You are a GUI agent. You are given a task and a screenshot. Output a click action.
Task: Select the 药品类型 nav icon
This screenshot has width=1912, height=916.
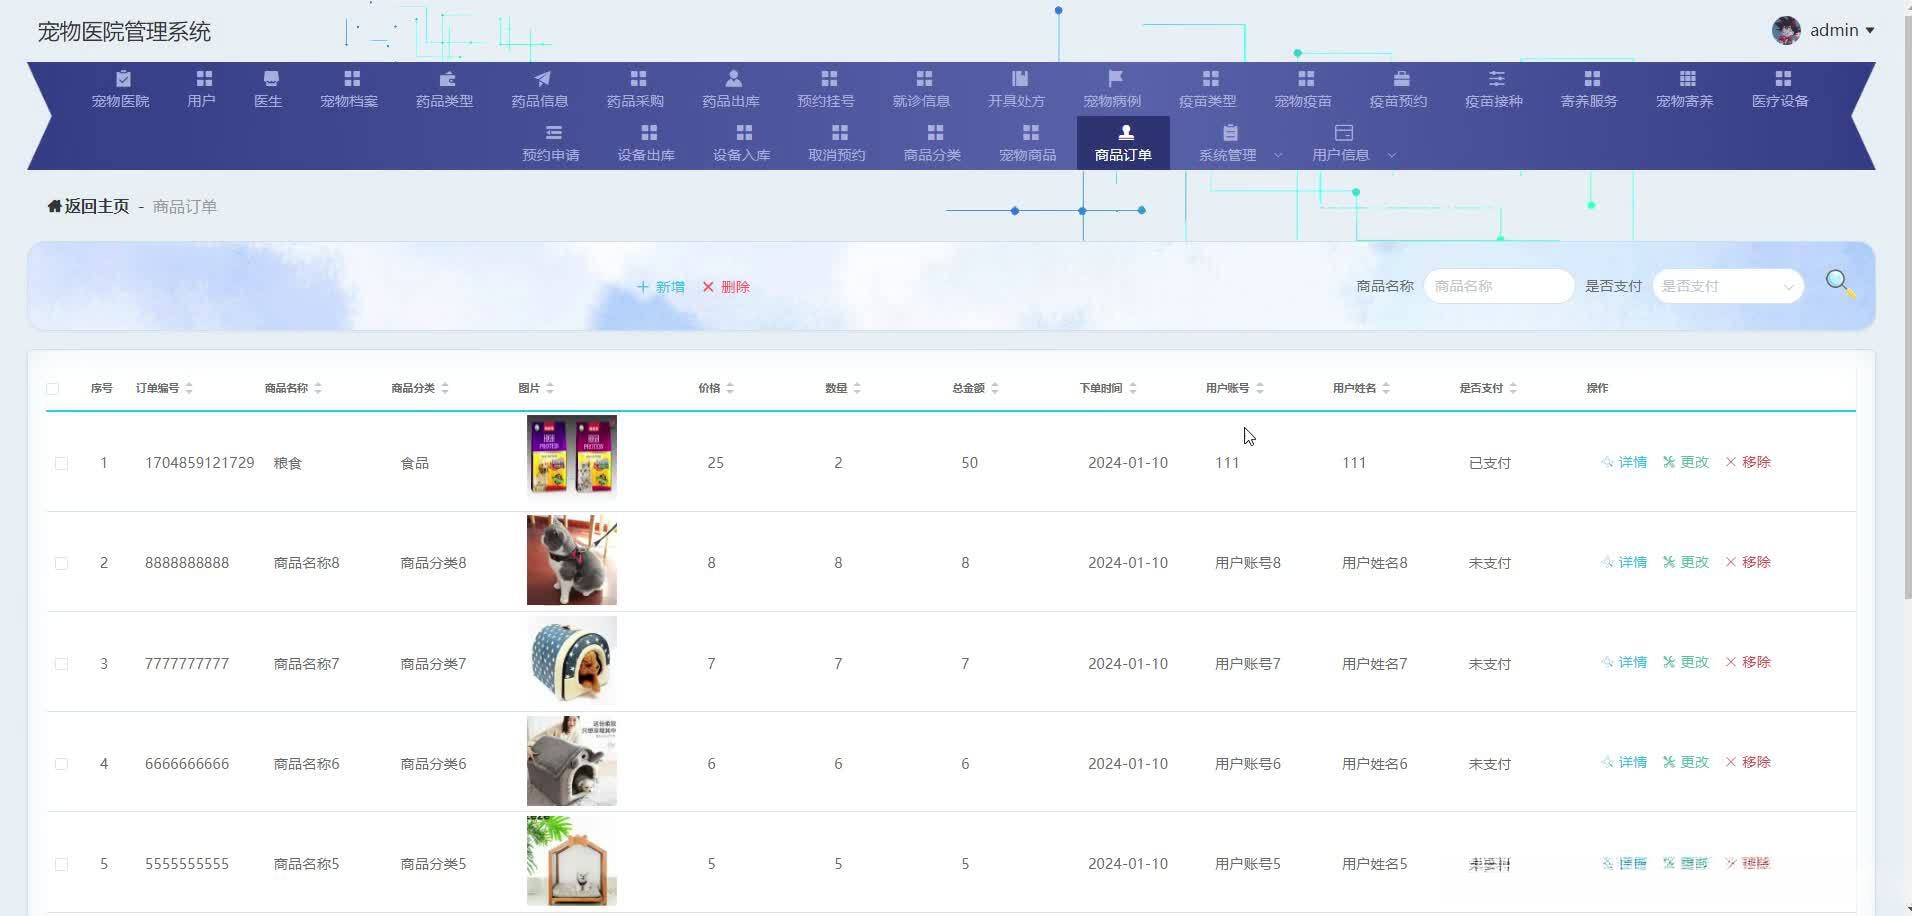[447, 79]
